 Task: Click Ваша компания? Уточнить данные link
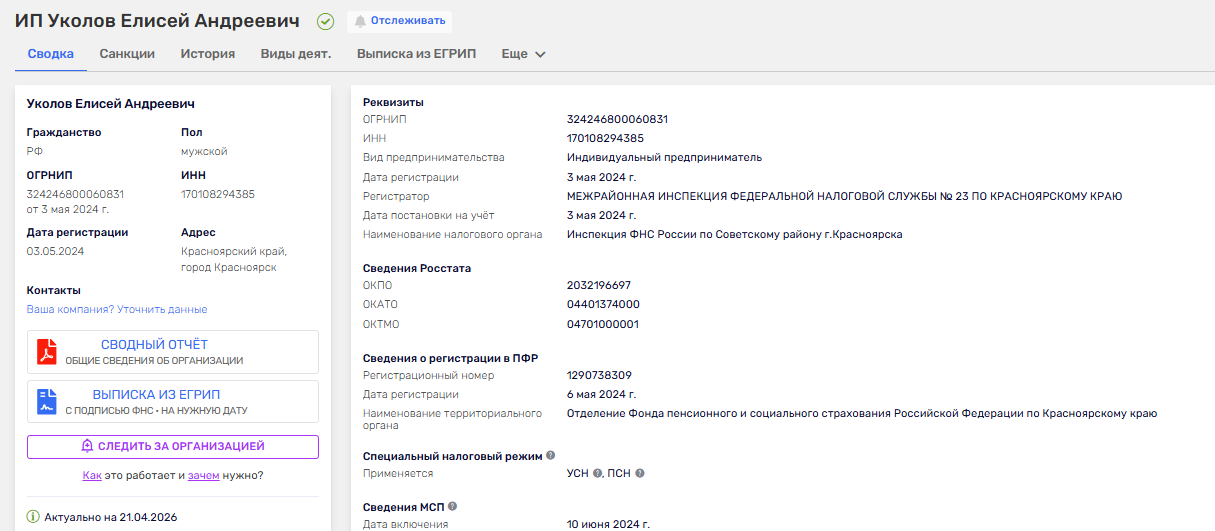pos(117,310)
